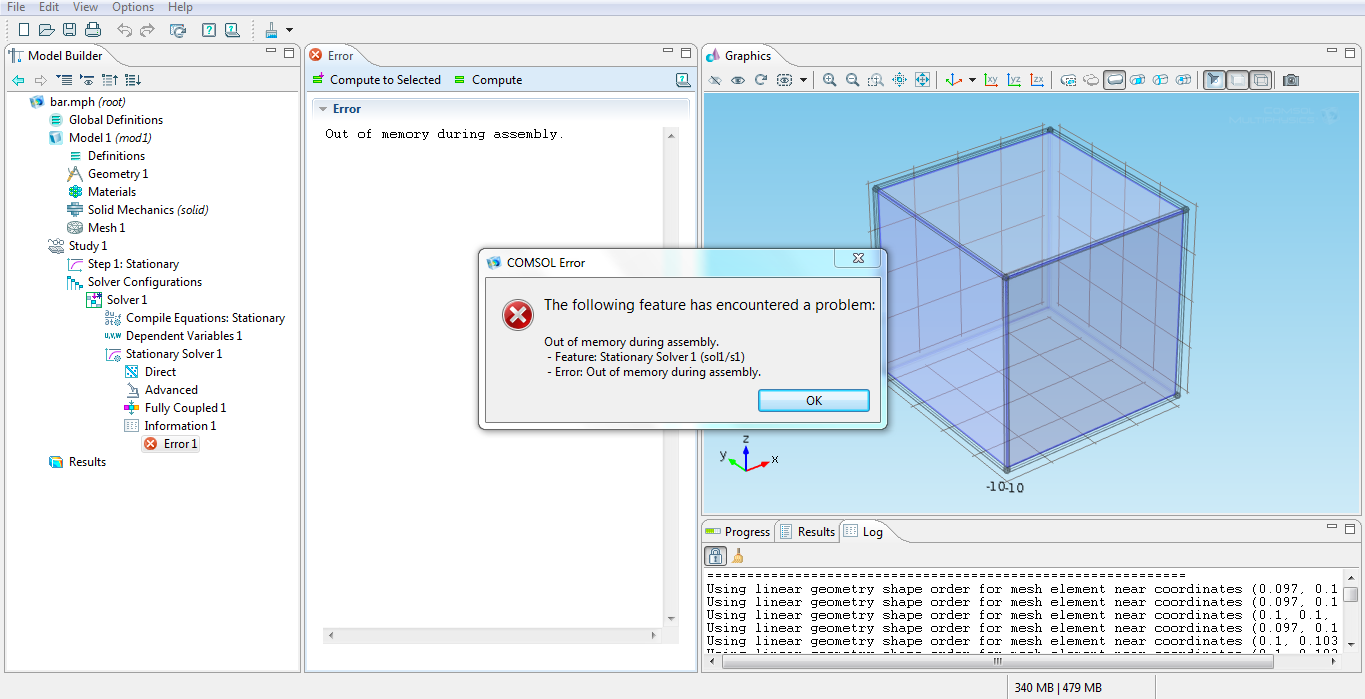
Task: Go to the default 3D view
Action: (x=954, y=80)
